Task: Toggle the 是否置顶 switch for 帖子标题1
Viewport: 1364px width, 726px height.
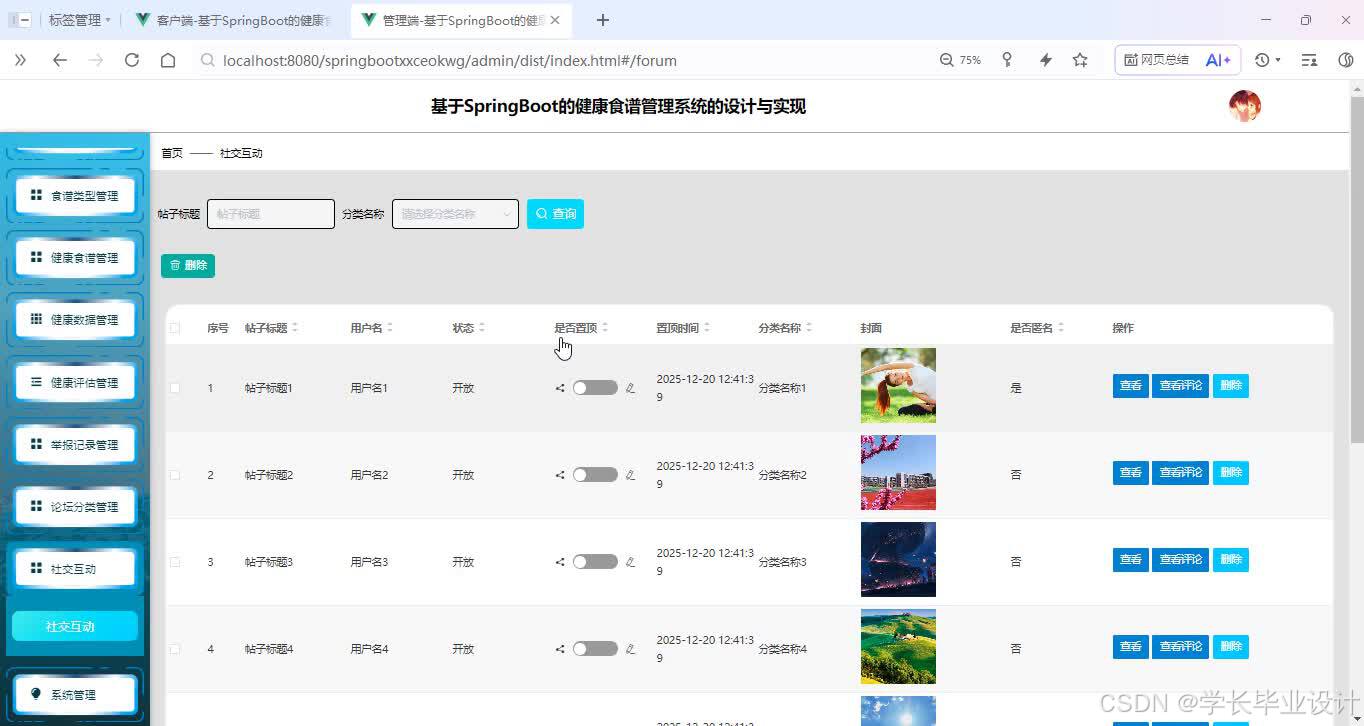Action: (x=595, y=388)
